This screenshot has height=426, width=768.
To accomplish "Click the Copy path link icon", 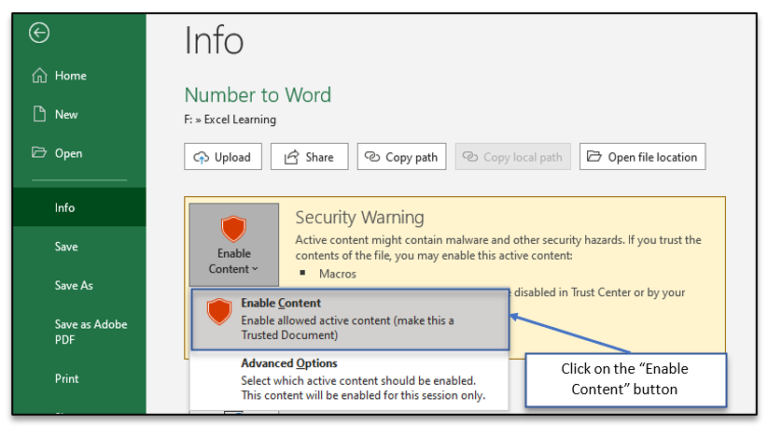I will click(372, 157).
